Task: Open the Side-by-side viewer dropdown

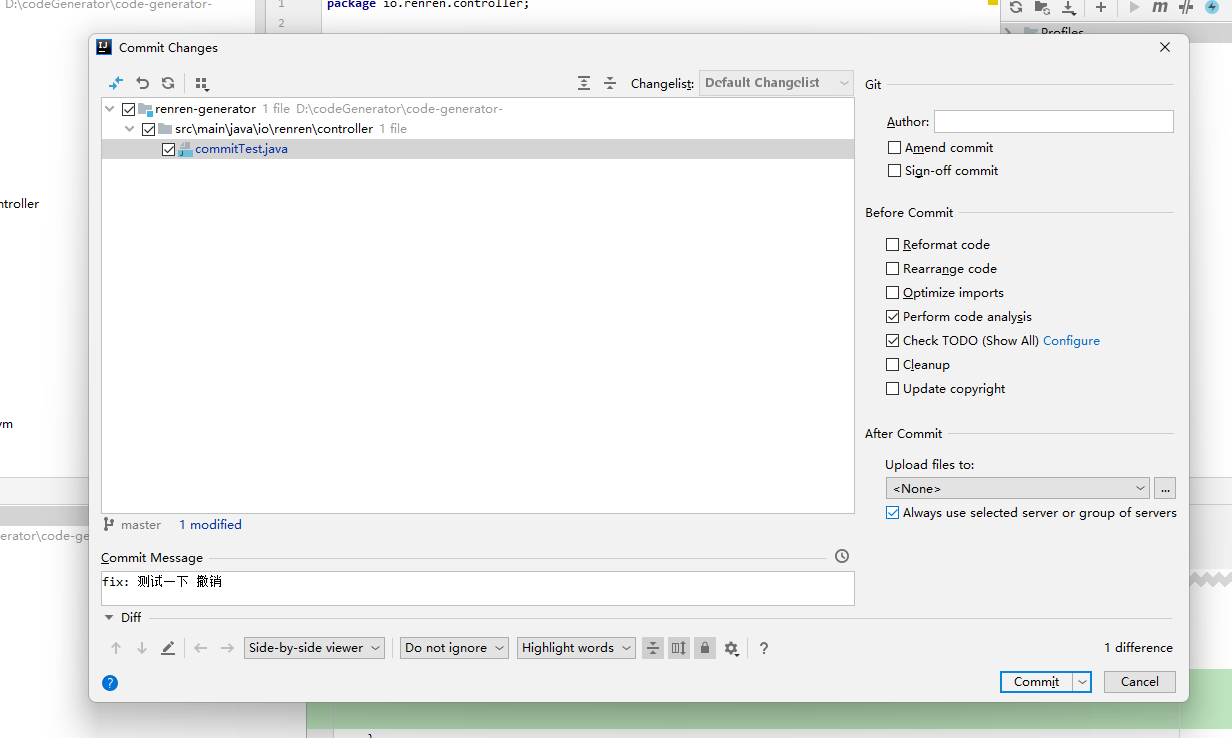Action: point(314,648)
